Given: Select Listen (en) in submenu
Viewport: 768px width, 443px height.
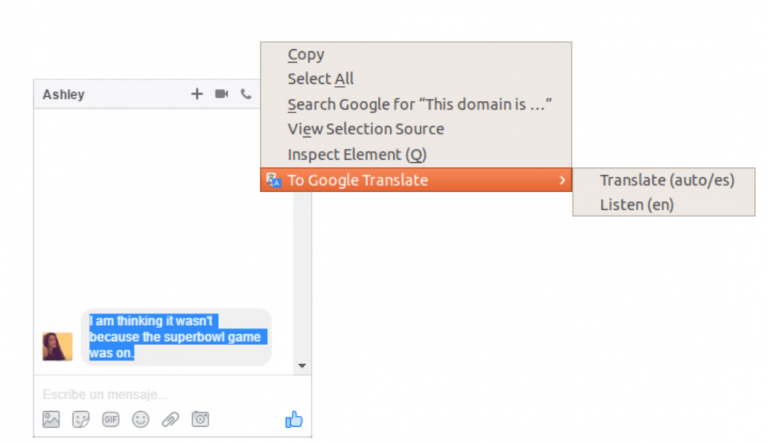Looking at the screenshot, I should [637, 205].
